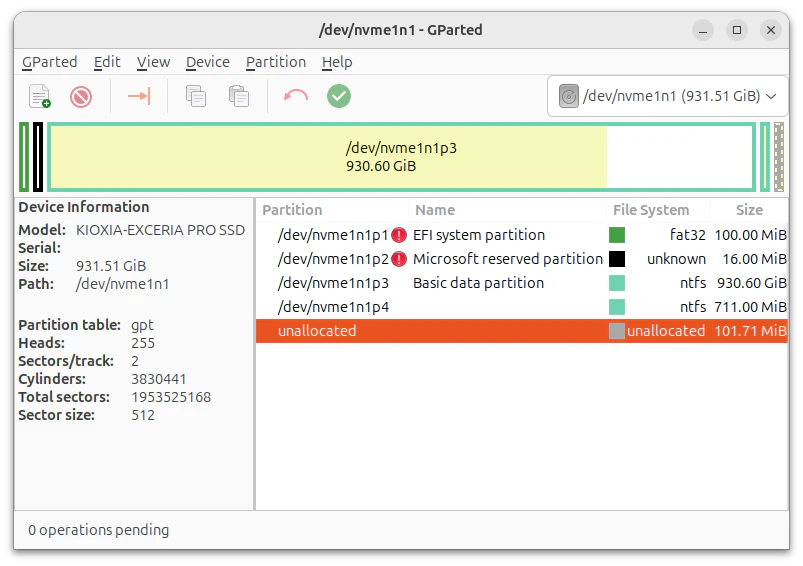Click the New partition toolbar icon
This screenshot has height=566, width=803.
coord(39,96)
